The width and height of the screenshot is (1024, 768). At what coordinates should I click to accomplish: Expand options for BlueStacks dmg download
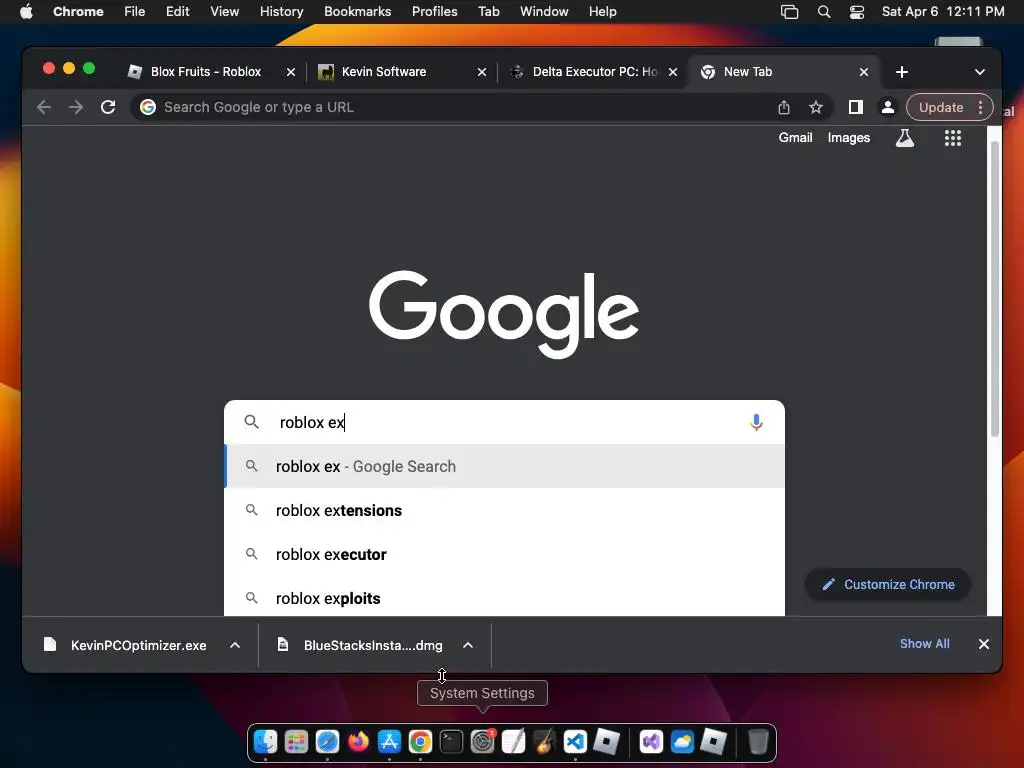[x=468, y=645]
